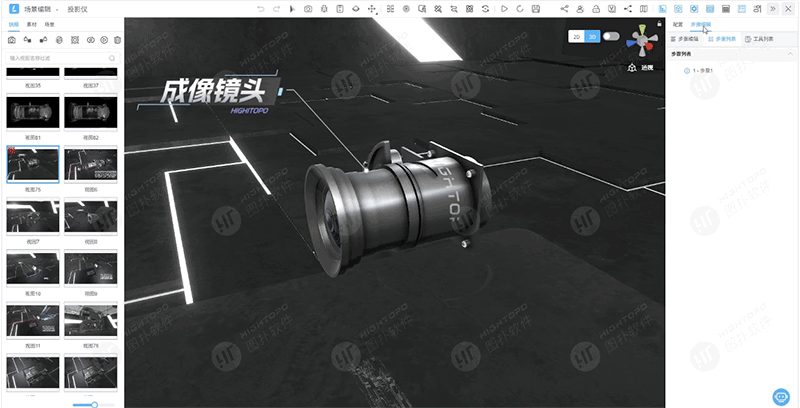Undo the last scene edit

point(261,9)
